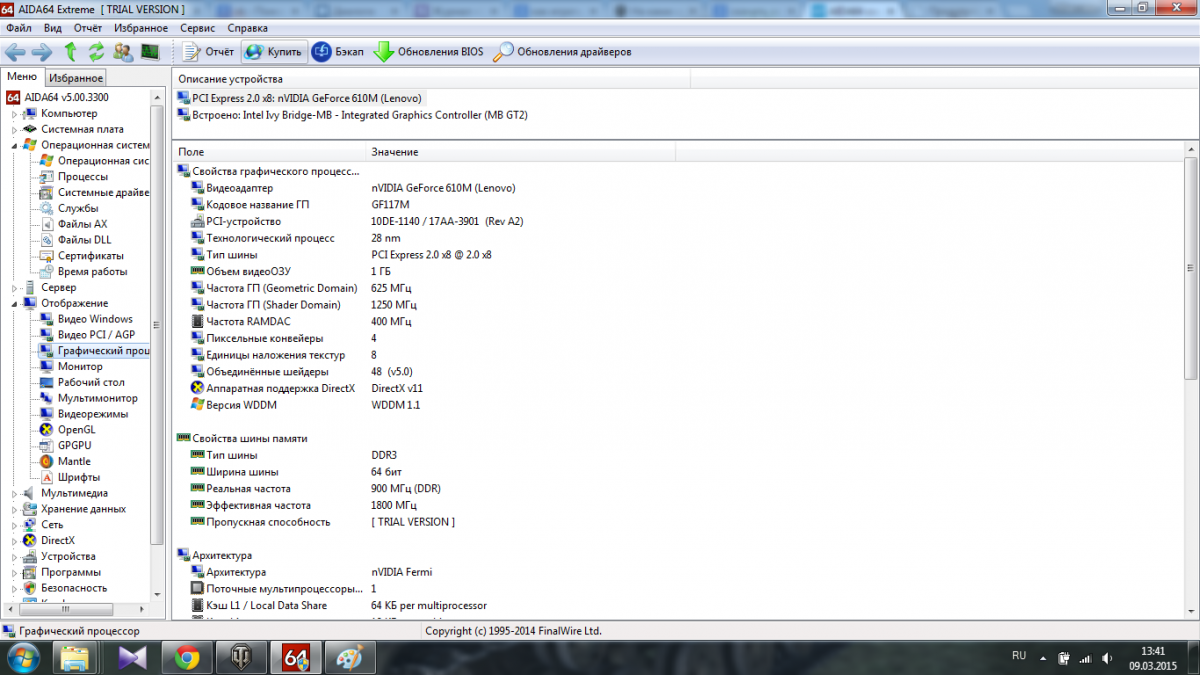Open the Избранное menu in menu bar
1200x675 pixels.
pos(141,28)
